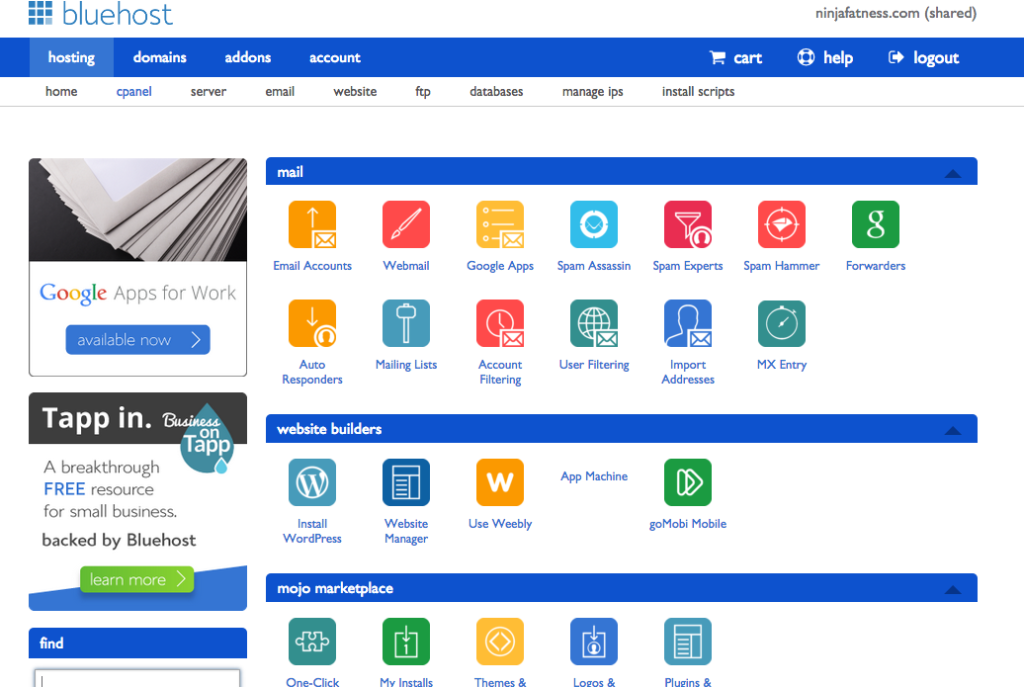Collapse the website builders section
Image resolution: width=1024 pixels, height=687 pixels.
coord(953,430)
